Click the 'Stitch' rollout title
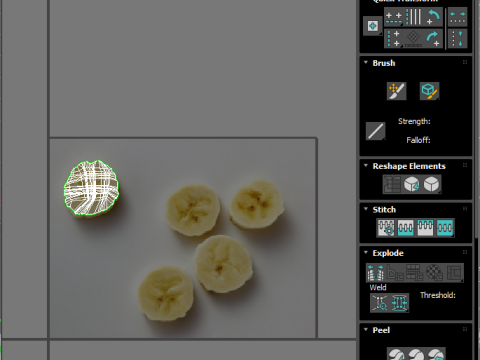This screenshot has height=360, width=480. point(384,210)
